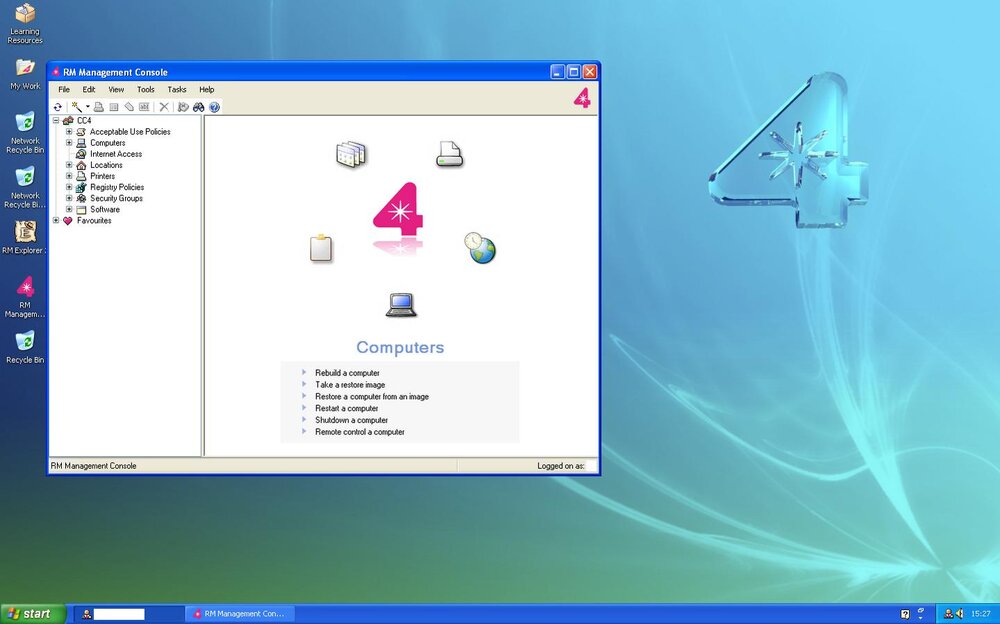Click the stacked windows icon in main pane
1000x624 pixels.
tap(351, 154)
